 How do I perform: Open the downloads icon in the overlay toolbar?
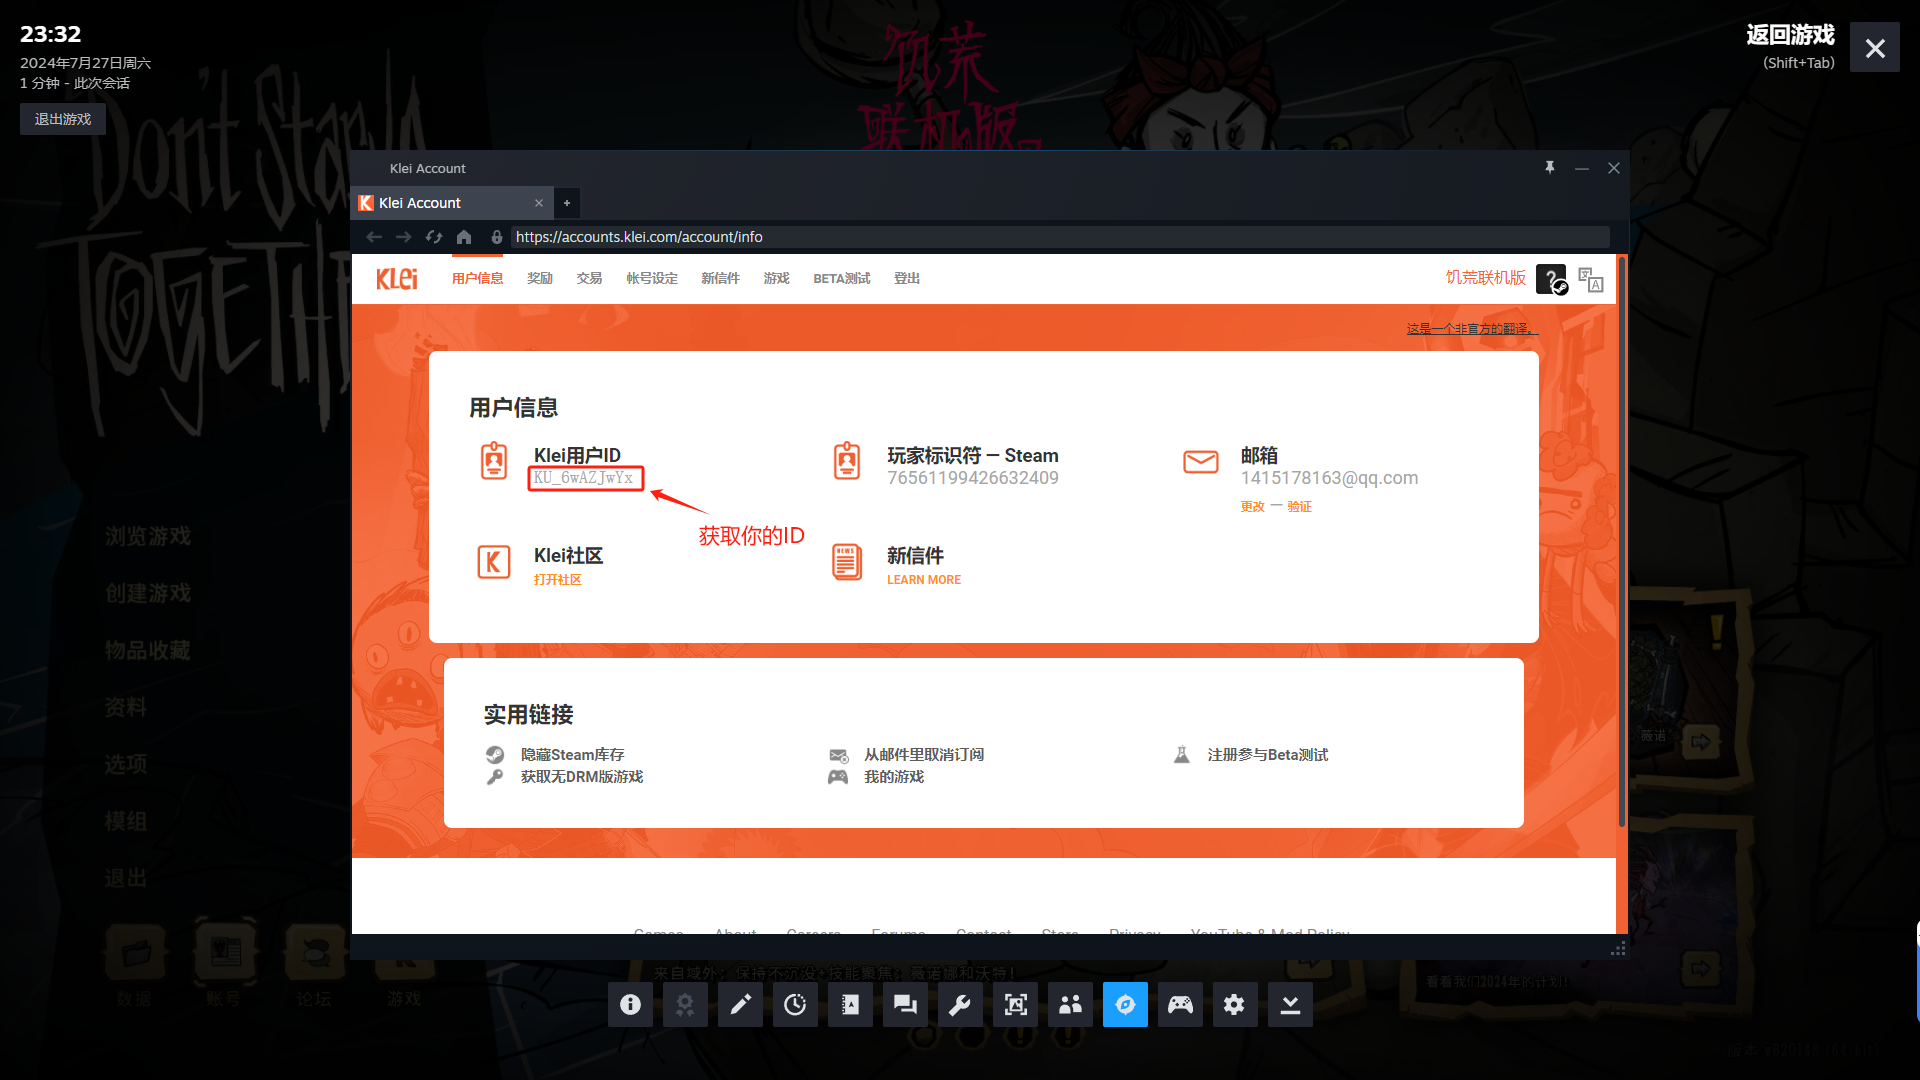coord(1290,1004)
